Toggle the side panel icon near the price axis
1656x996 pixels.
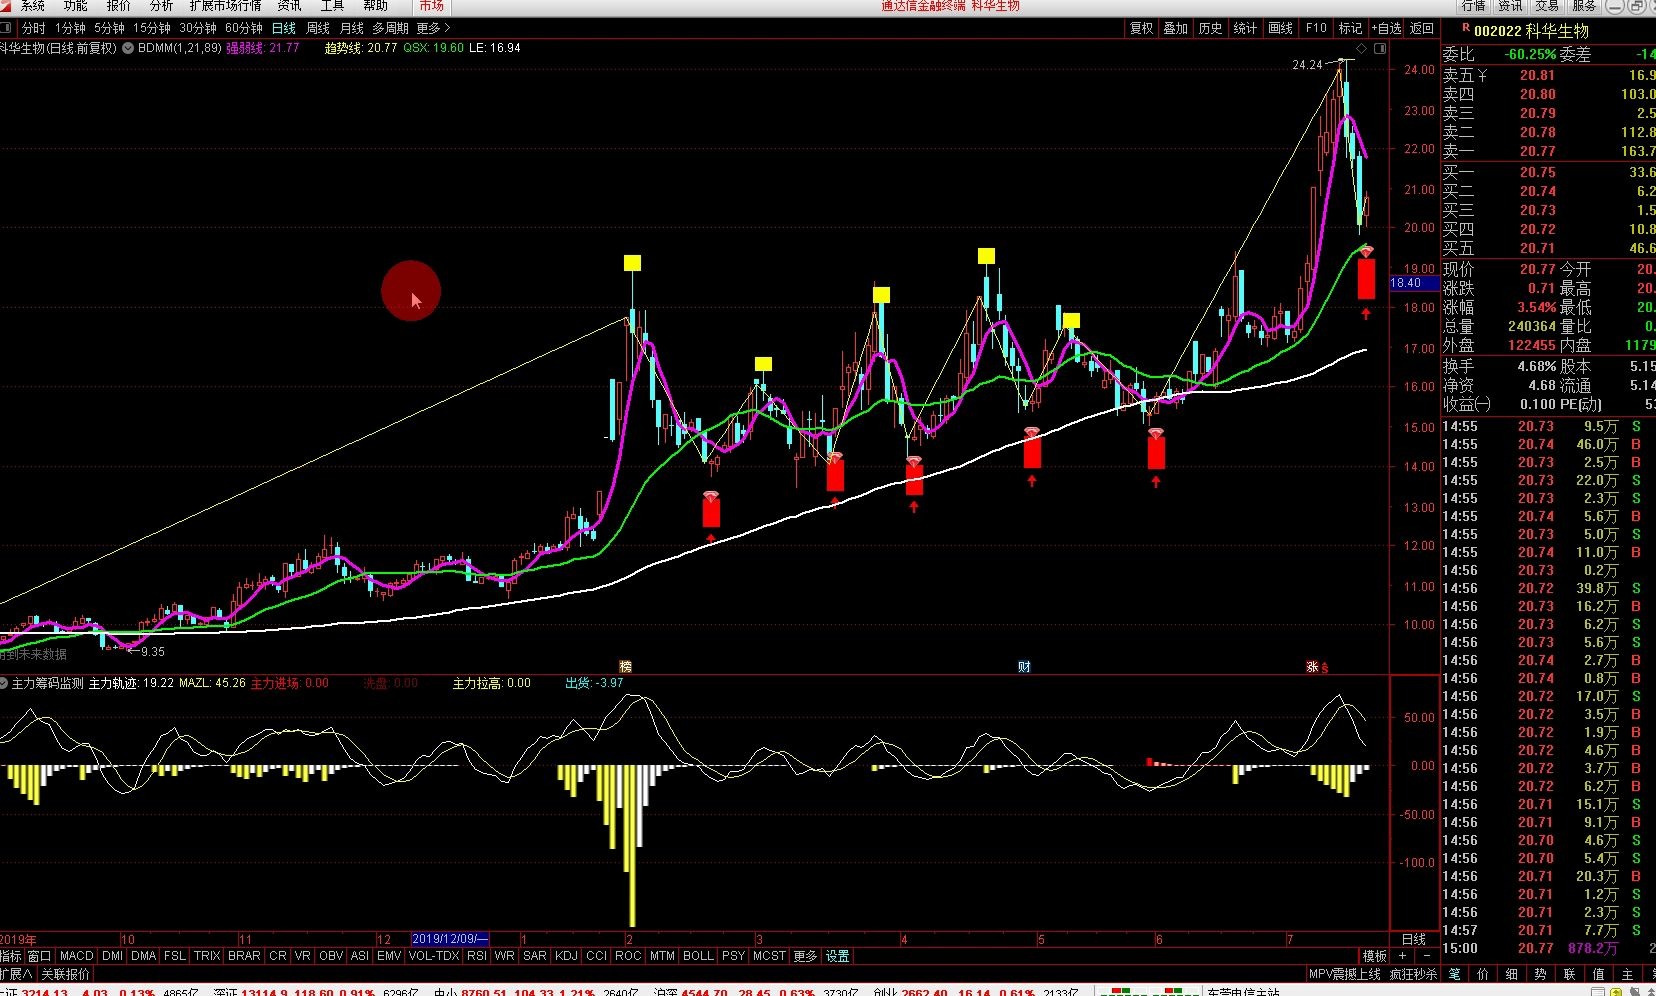point(1378,48)
